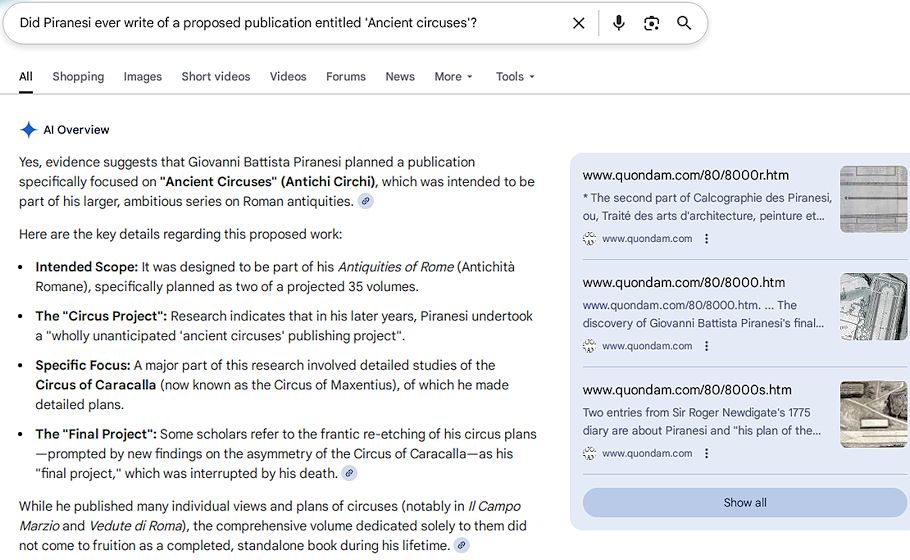Open the www.quondam.com/80/8000r.htm link
The height and width of the screenshot is (560, 910).
685,175
